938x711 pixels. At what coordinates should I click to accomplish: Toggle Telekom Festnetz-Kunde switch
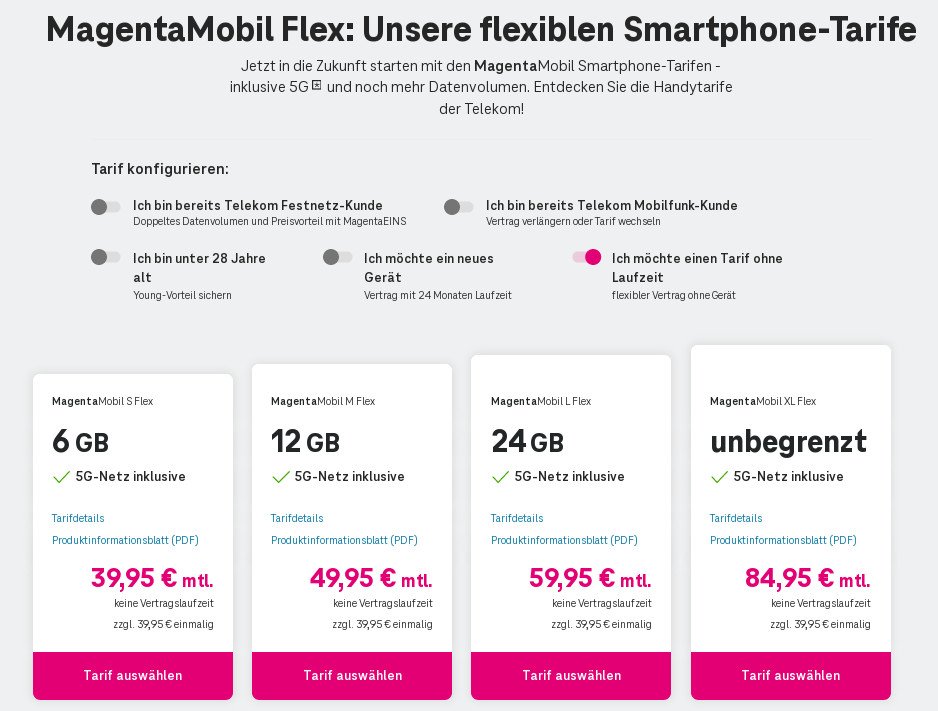(x=105, y=207)
